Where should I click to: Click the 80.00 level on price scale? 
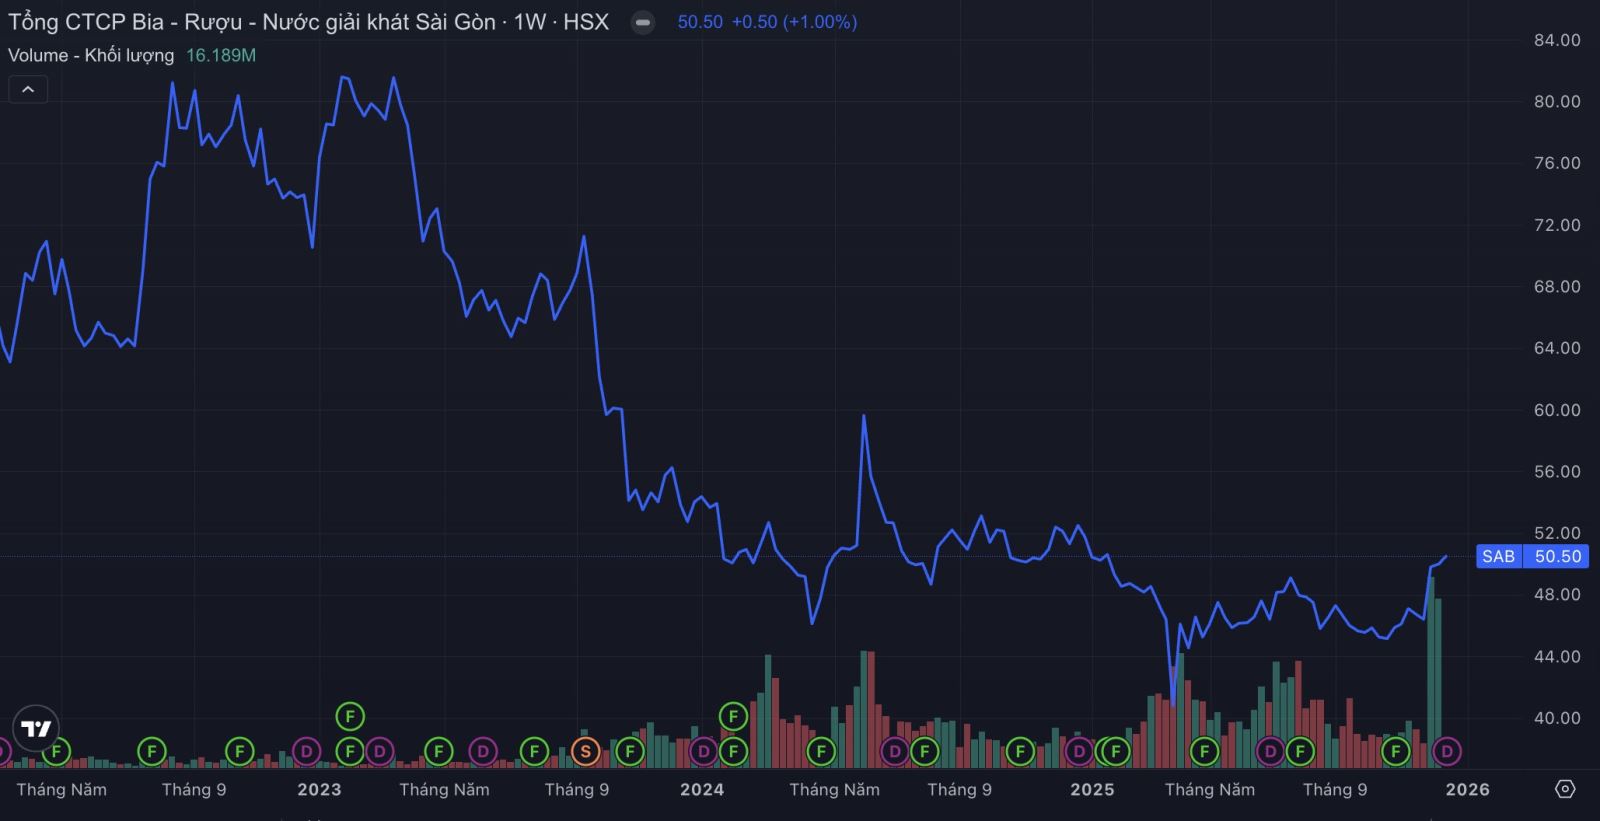pyautogui.click(x=1557, y=101)
